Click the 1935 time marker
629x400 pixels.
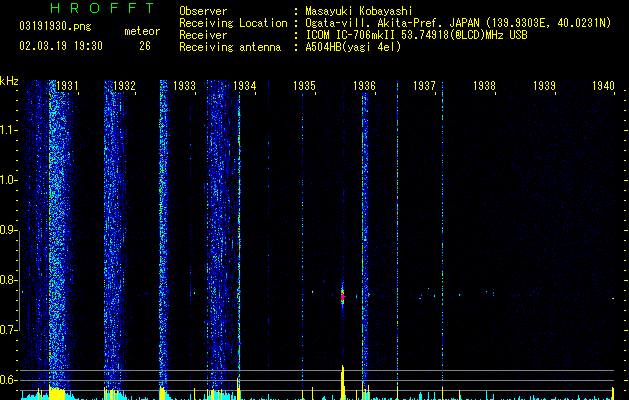point(304,86)
